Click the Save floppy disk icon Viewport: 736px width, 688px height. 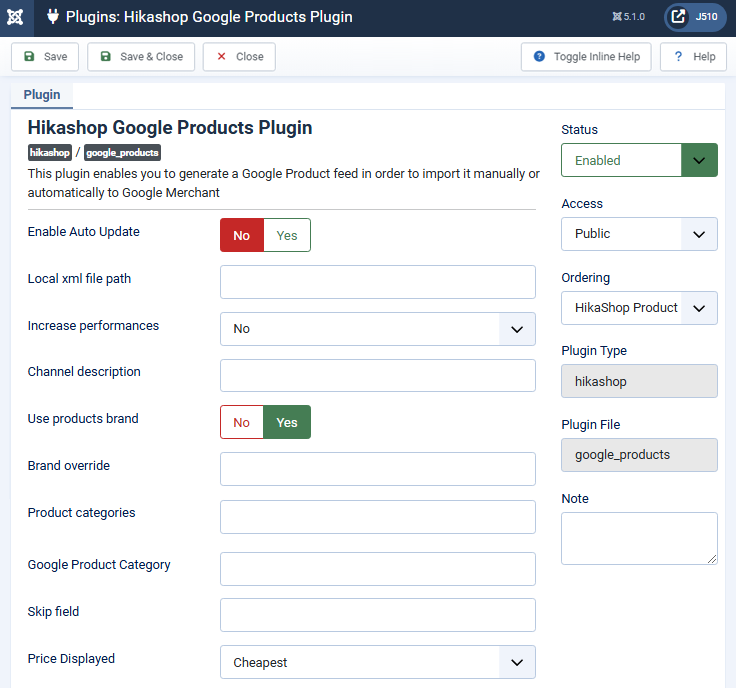click(29, 56)
